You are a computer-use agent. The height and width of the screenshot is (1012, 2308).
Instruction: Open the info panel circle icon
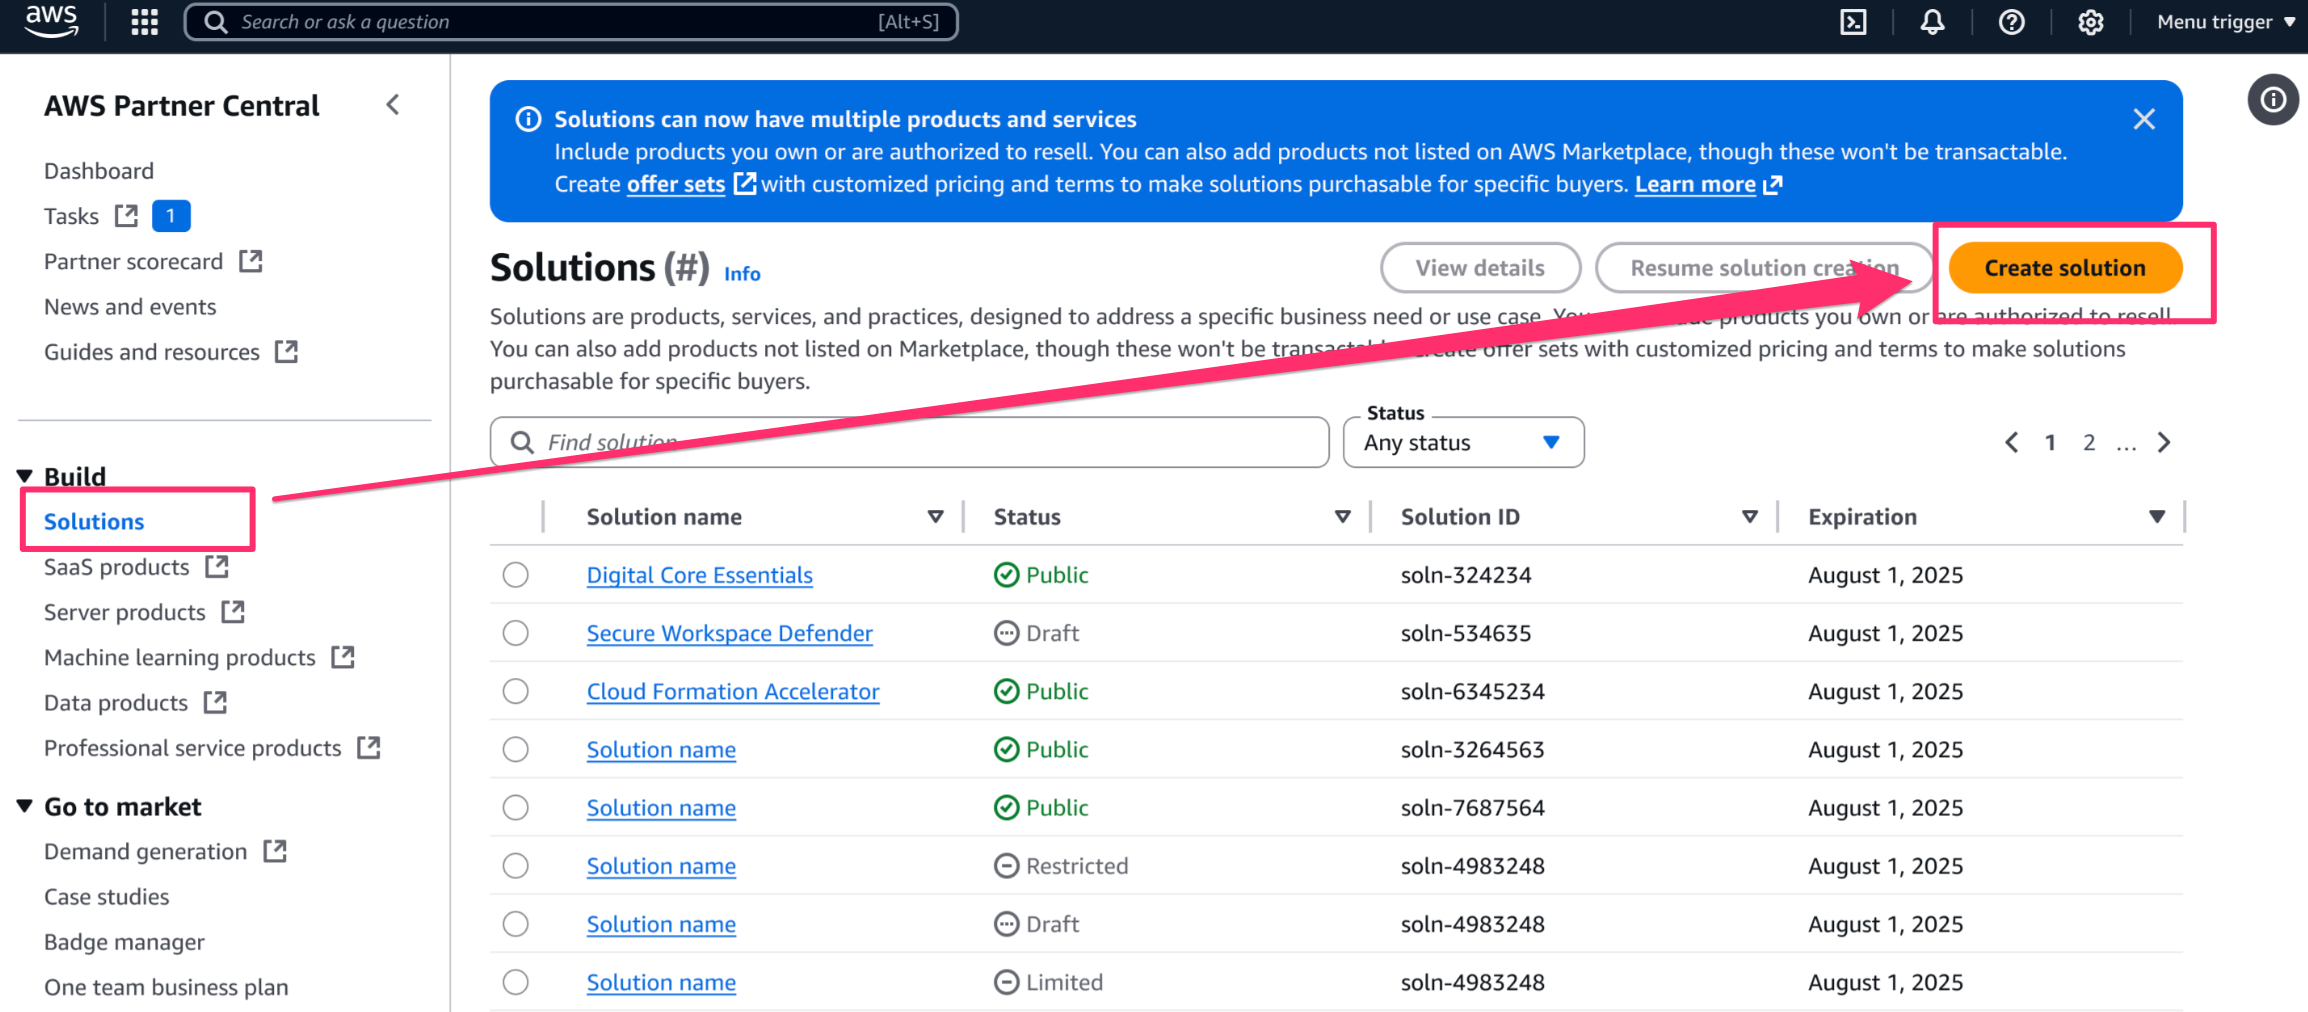2273,100
